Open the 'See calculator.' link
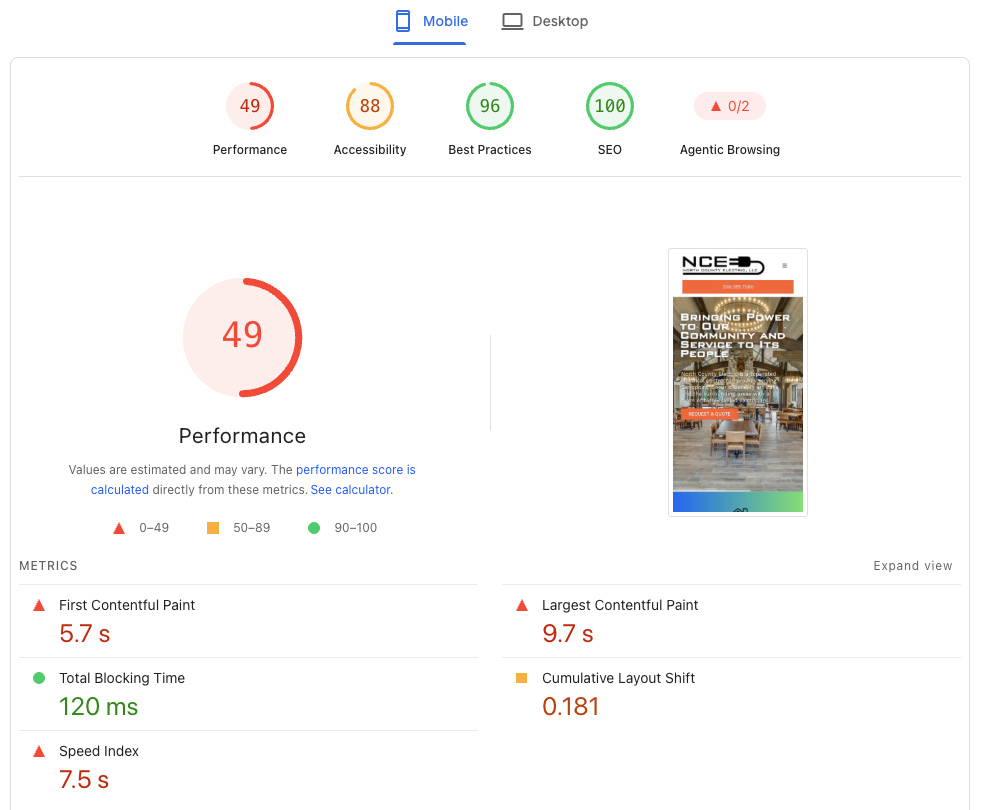The image size is (982, 810). coord(351,489)
